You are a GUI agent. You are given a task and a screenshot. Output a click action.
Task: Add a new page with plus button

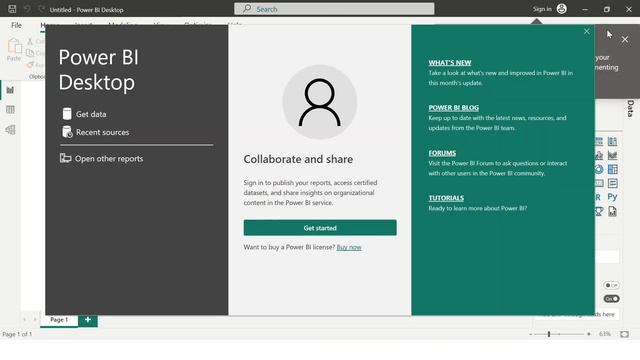point(88,320)
